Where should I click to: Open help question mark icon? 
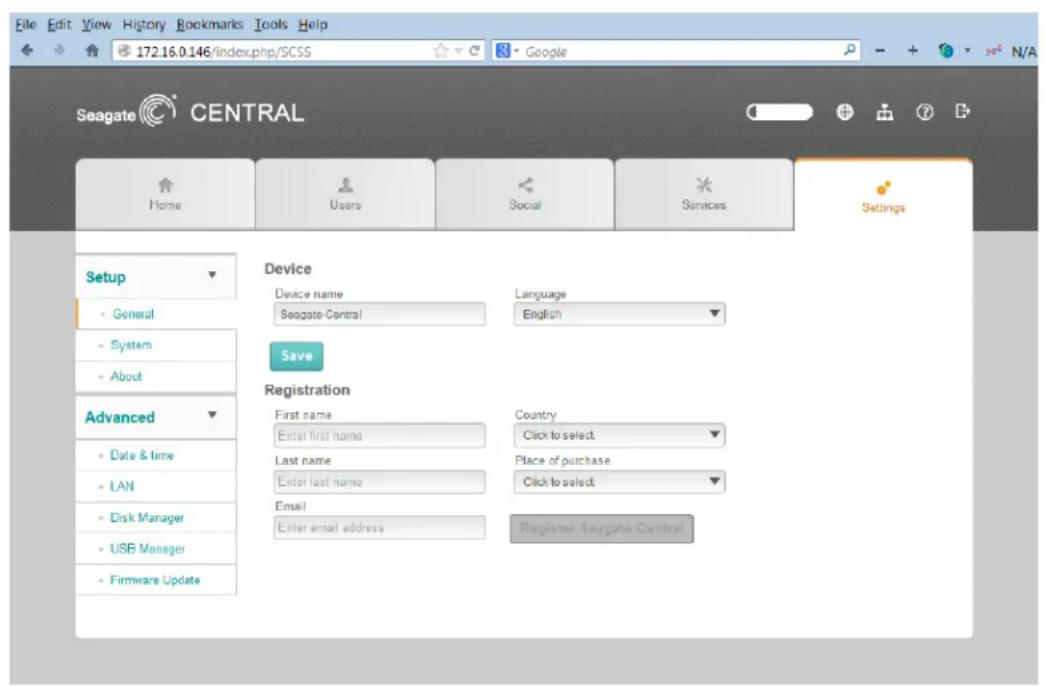(924, 112)
